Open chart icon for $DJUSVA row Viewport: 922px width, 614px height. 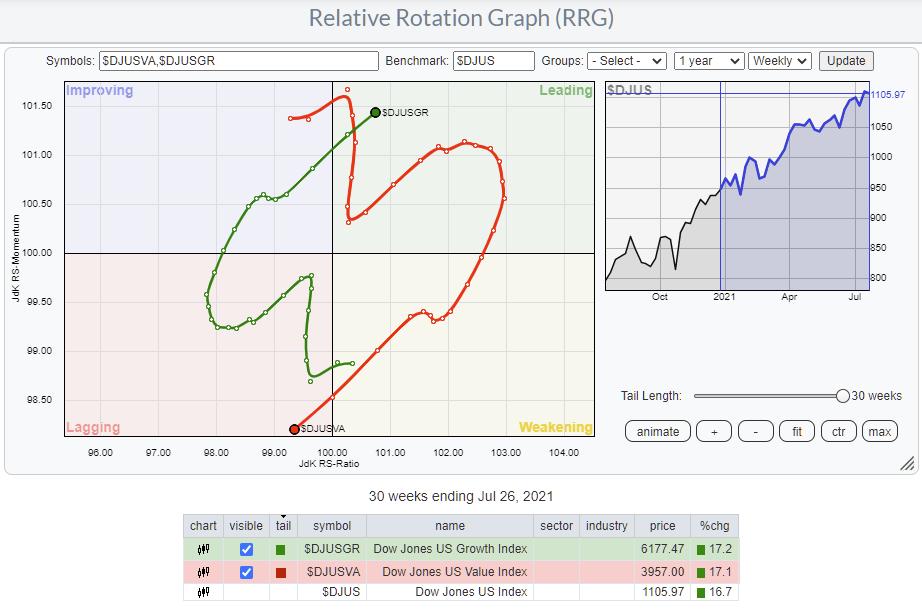[203, 572]
